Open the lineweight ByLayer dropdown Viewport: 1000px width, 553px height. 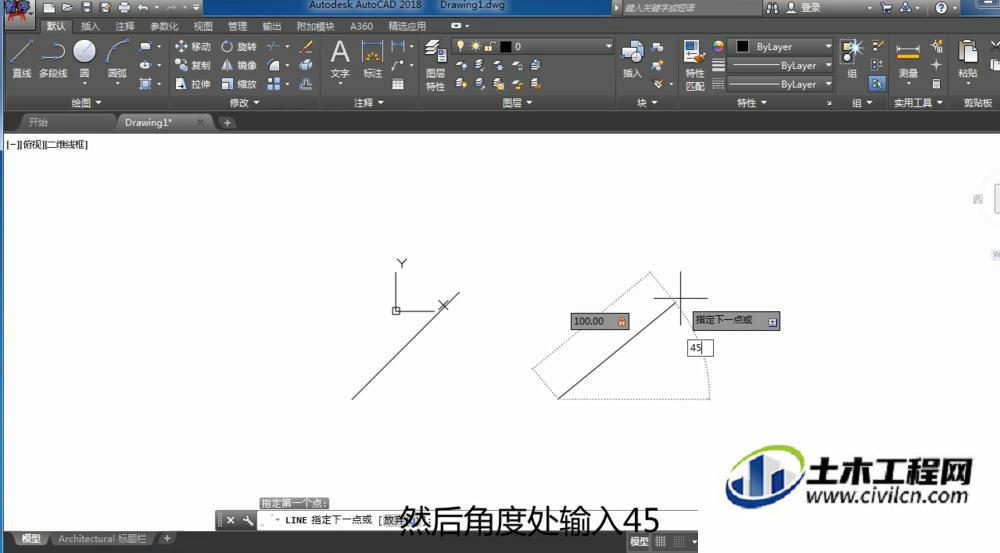[x=781, y=65]
